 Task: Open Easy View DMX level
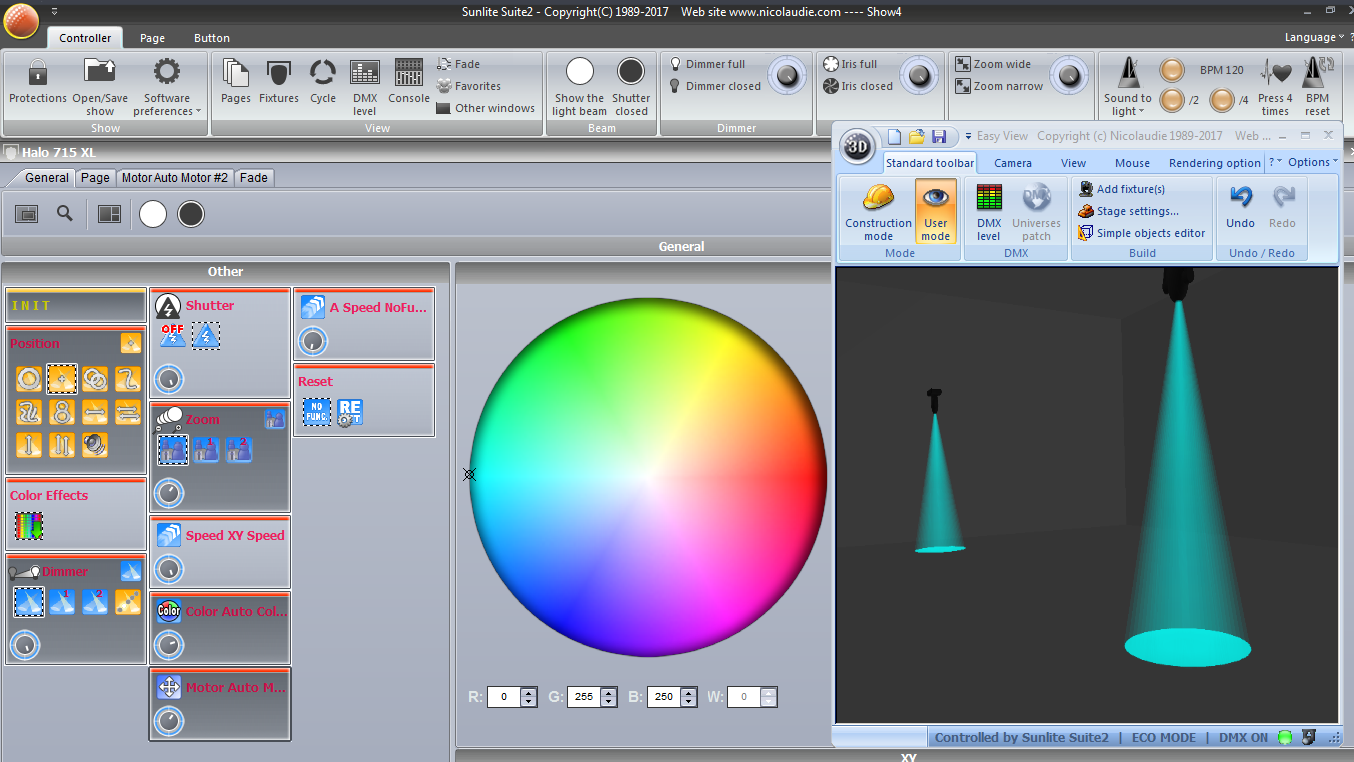coord(989,212)
